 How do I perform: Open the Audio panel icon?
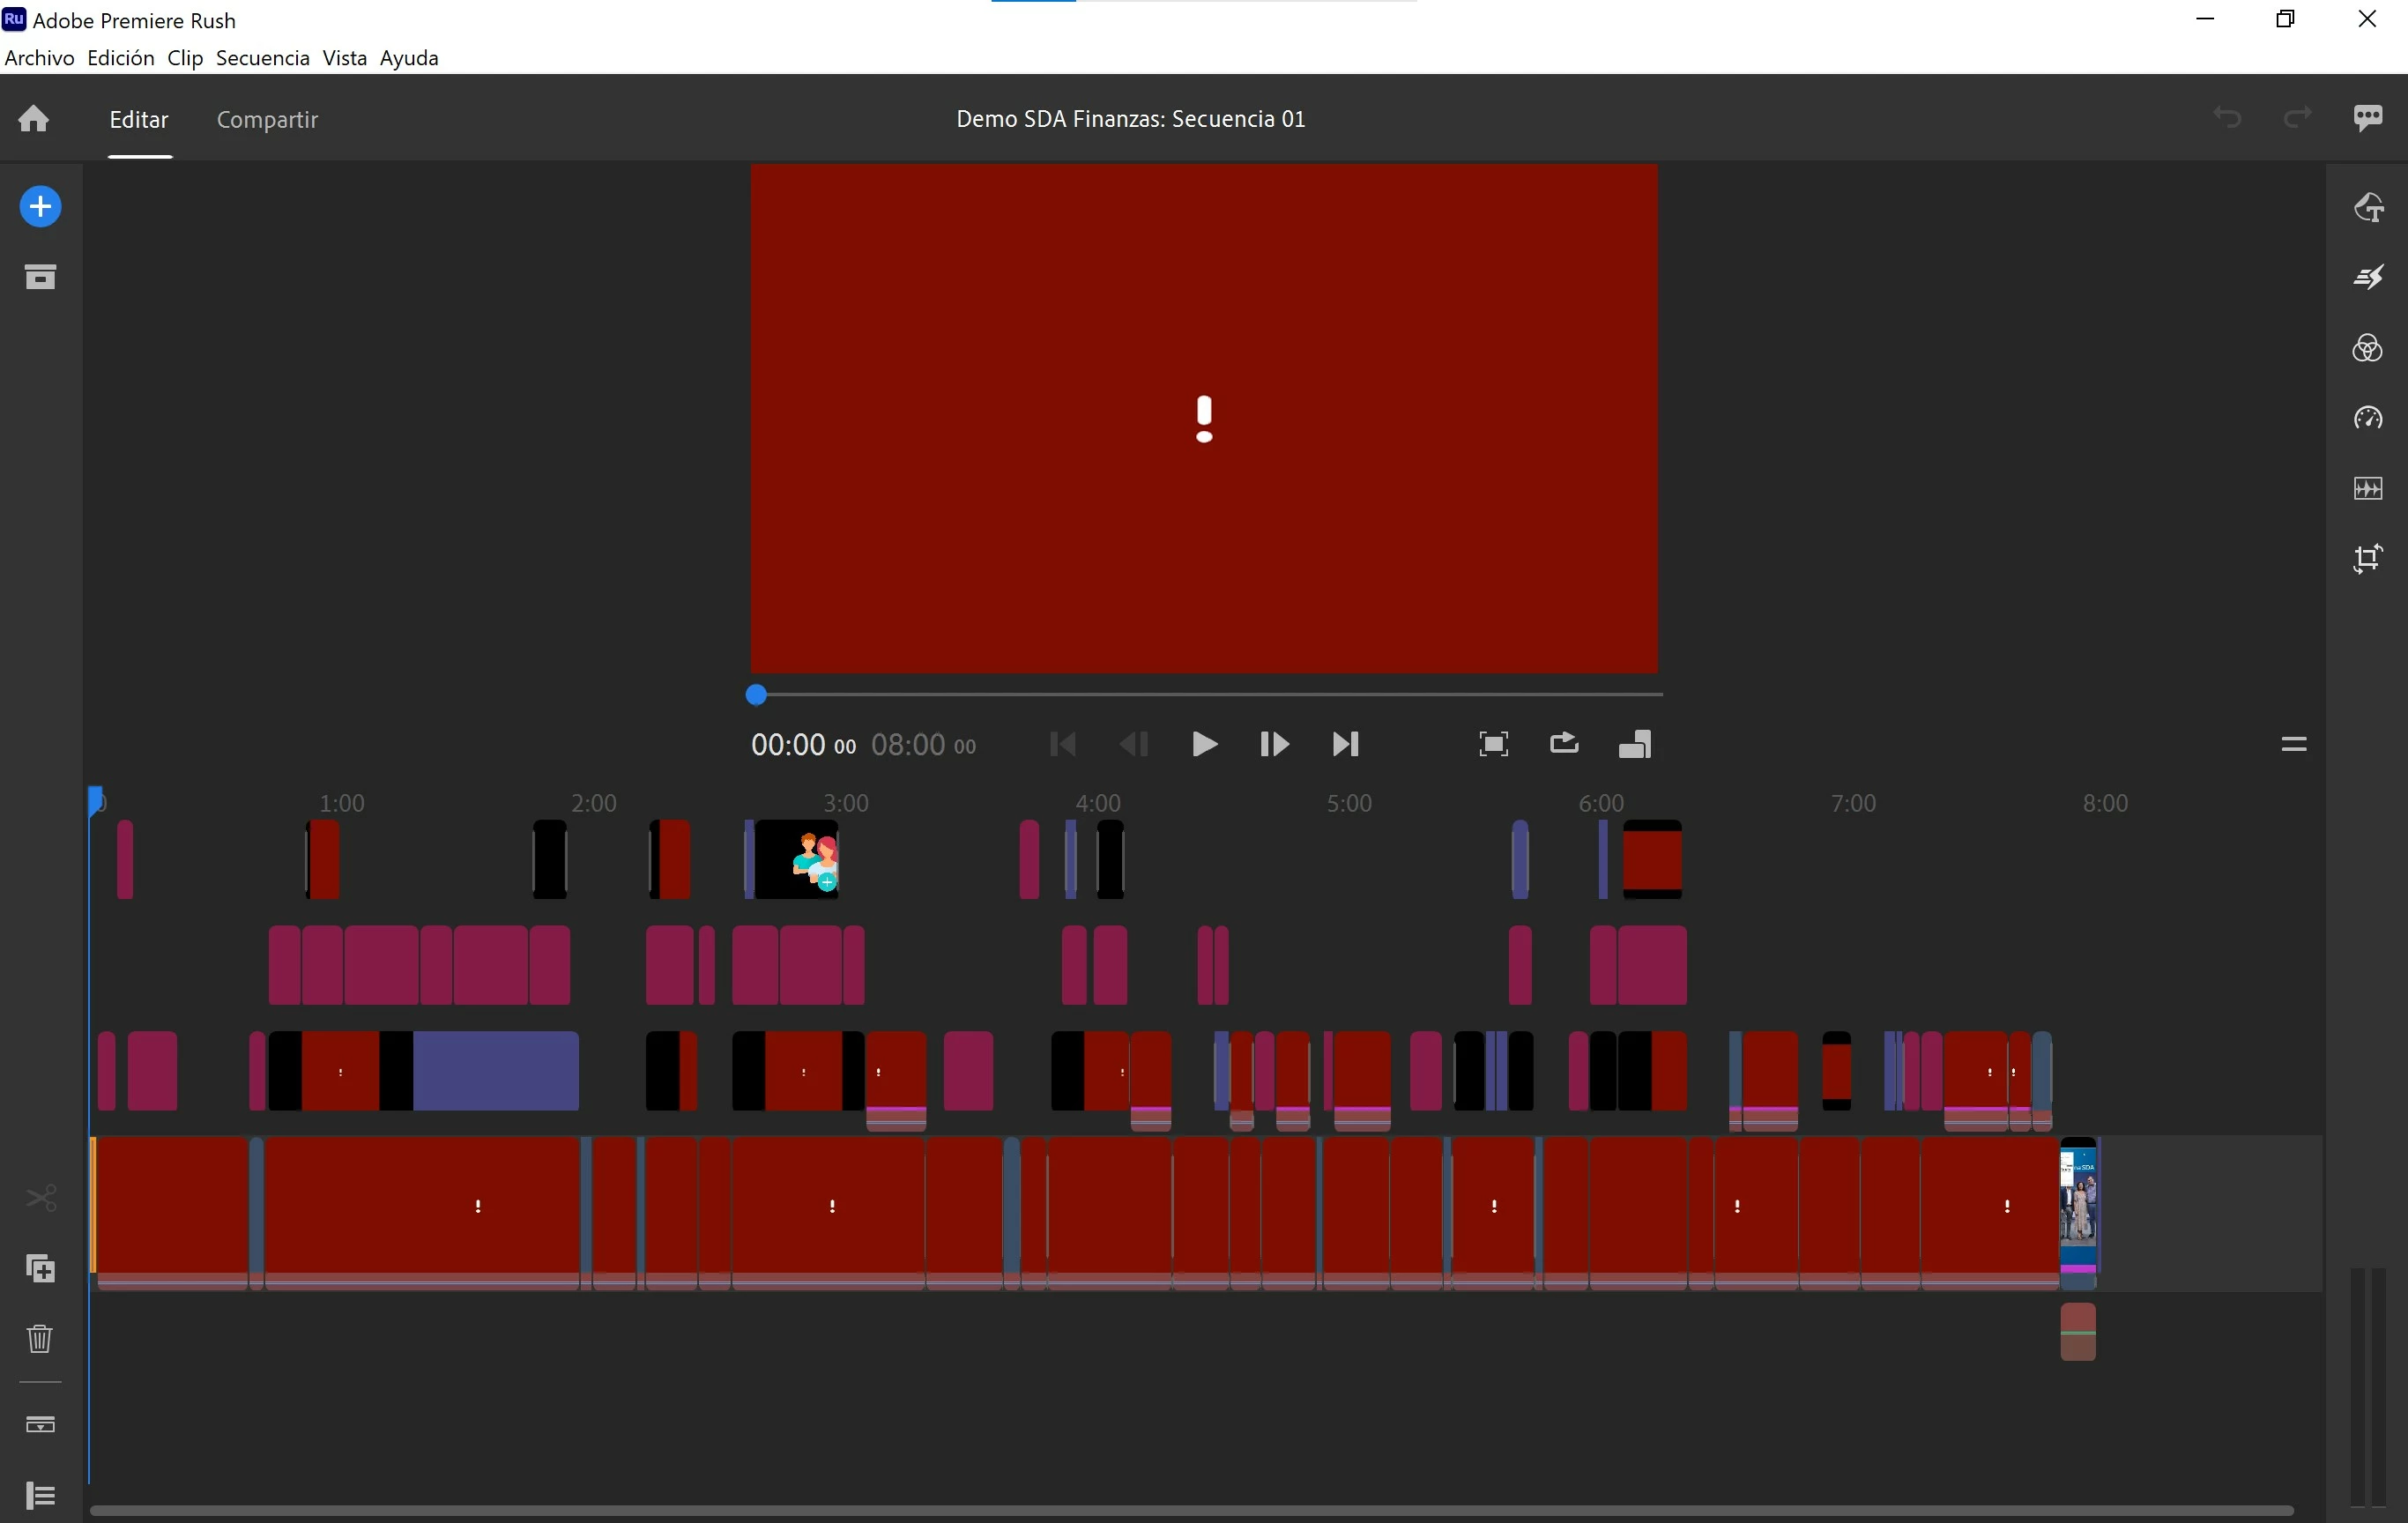click(x=2367, y=488)
